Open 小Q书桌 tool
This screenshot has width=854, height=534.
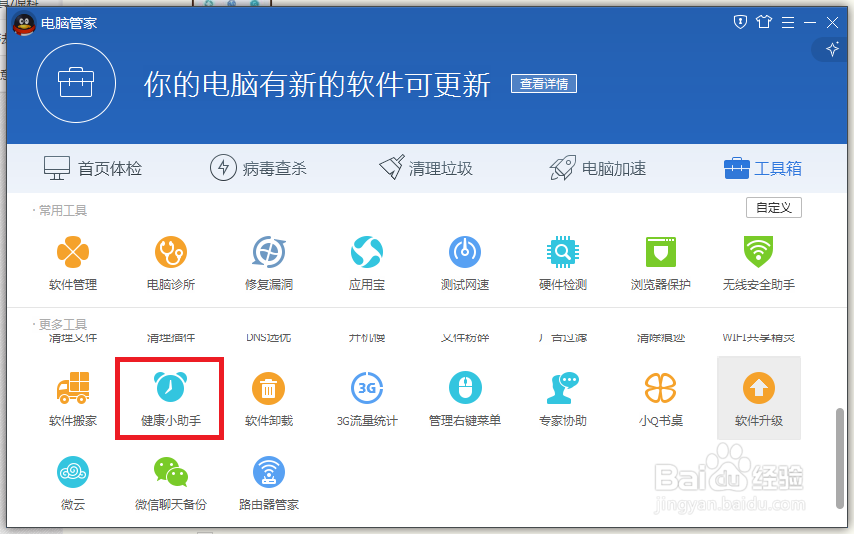pyautogui.click(x=661, y=399)
